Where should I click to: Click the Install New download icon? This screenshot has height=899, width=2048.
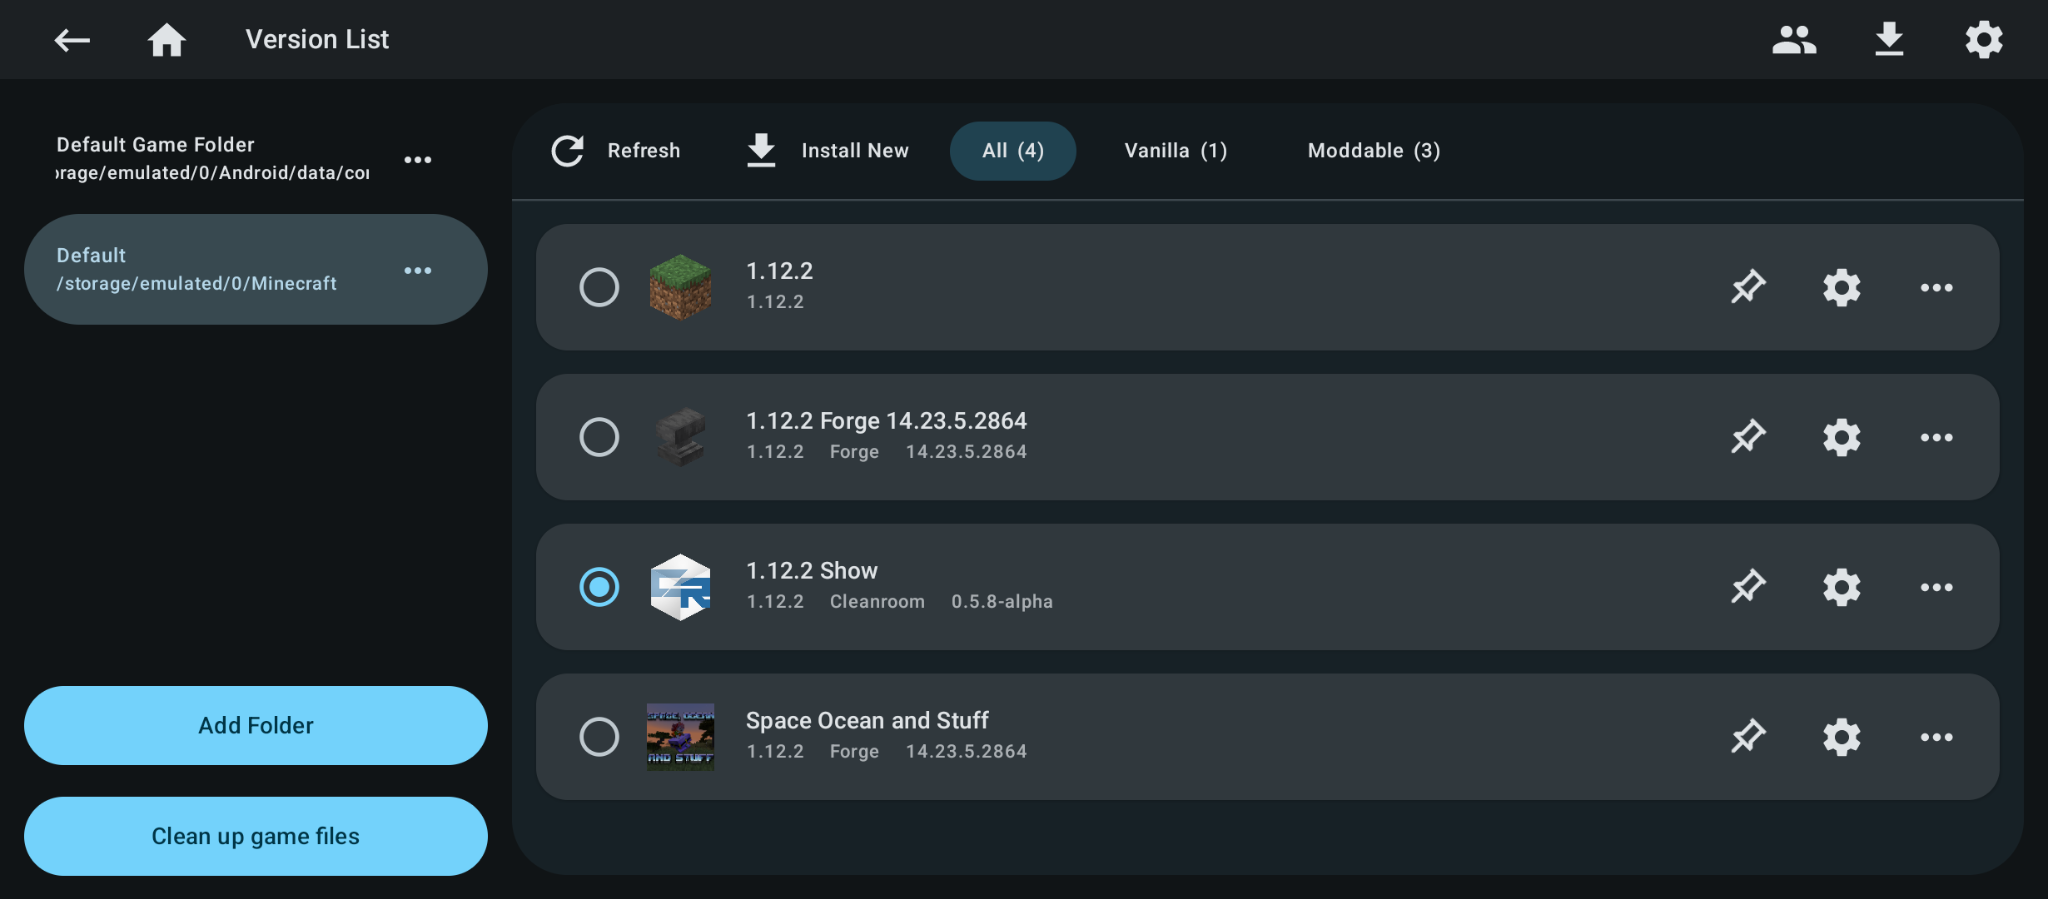(x=761, y=151)
